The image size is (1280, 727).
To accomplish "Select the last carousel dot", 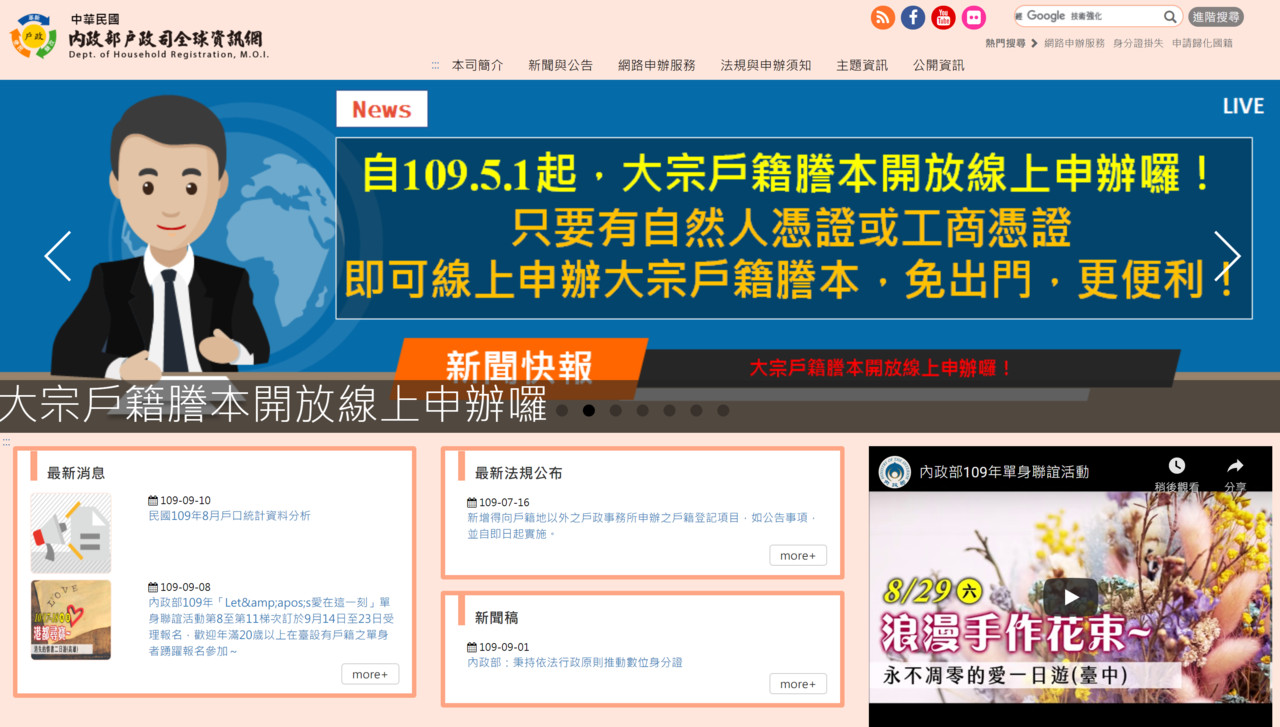I will [x=723, y=410].
